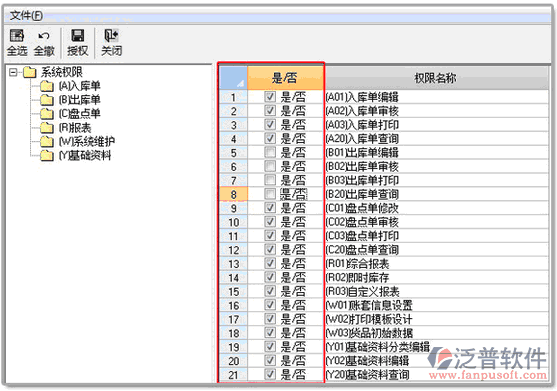Click the 全选 select-all toolbar icon
Image resolution: width=557 pixels, height=391 pixels.
[x=17, y=36]
